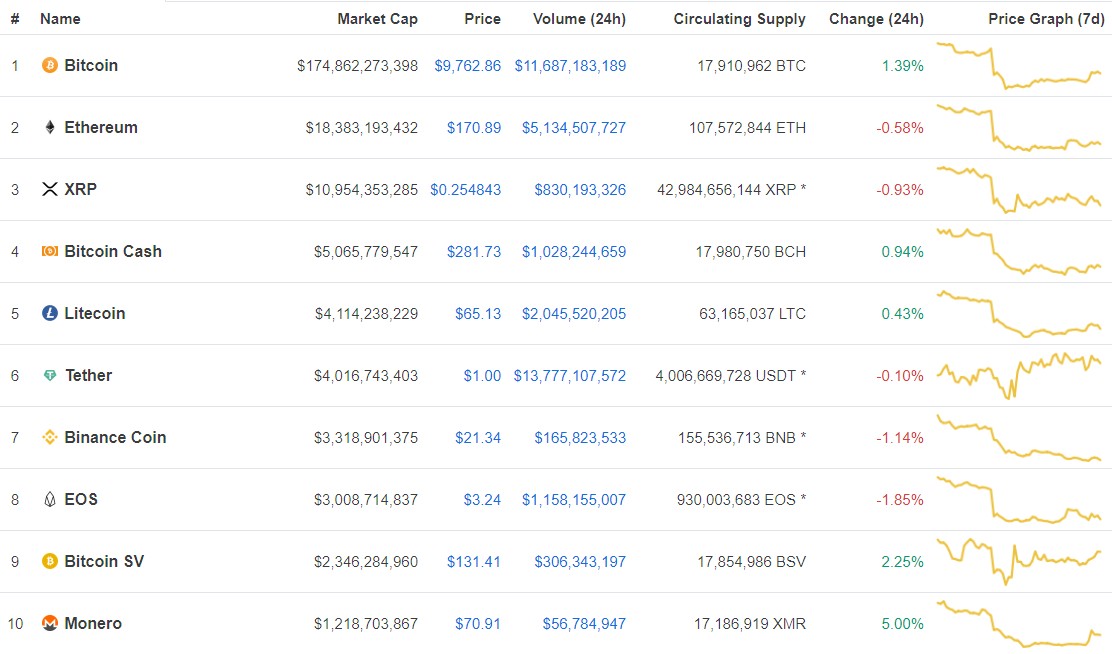Click Litecoin volume $2,045,520,205
1112x654 pixels.
pyautogui.click(x=574, y=314)
